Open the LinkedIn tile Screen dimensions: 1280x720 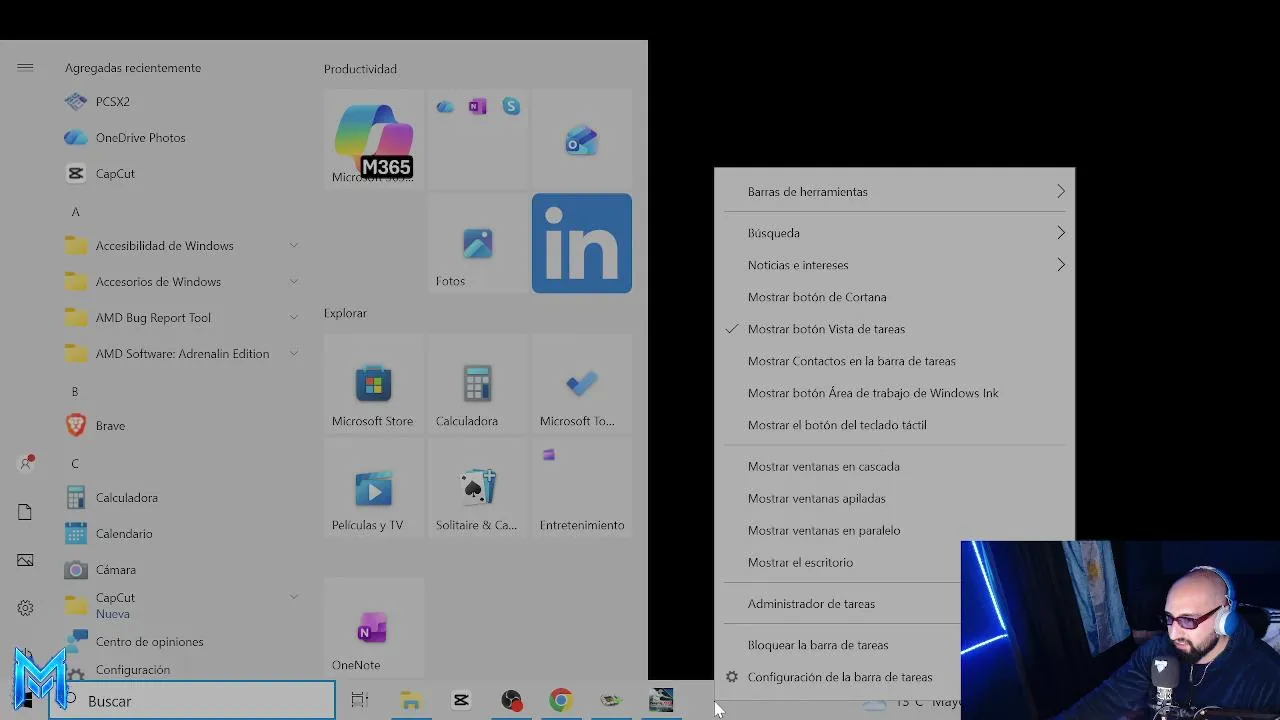tap(582, 244)
